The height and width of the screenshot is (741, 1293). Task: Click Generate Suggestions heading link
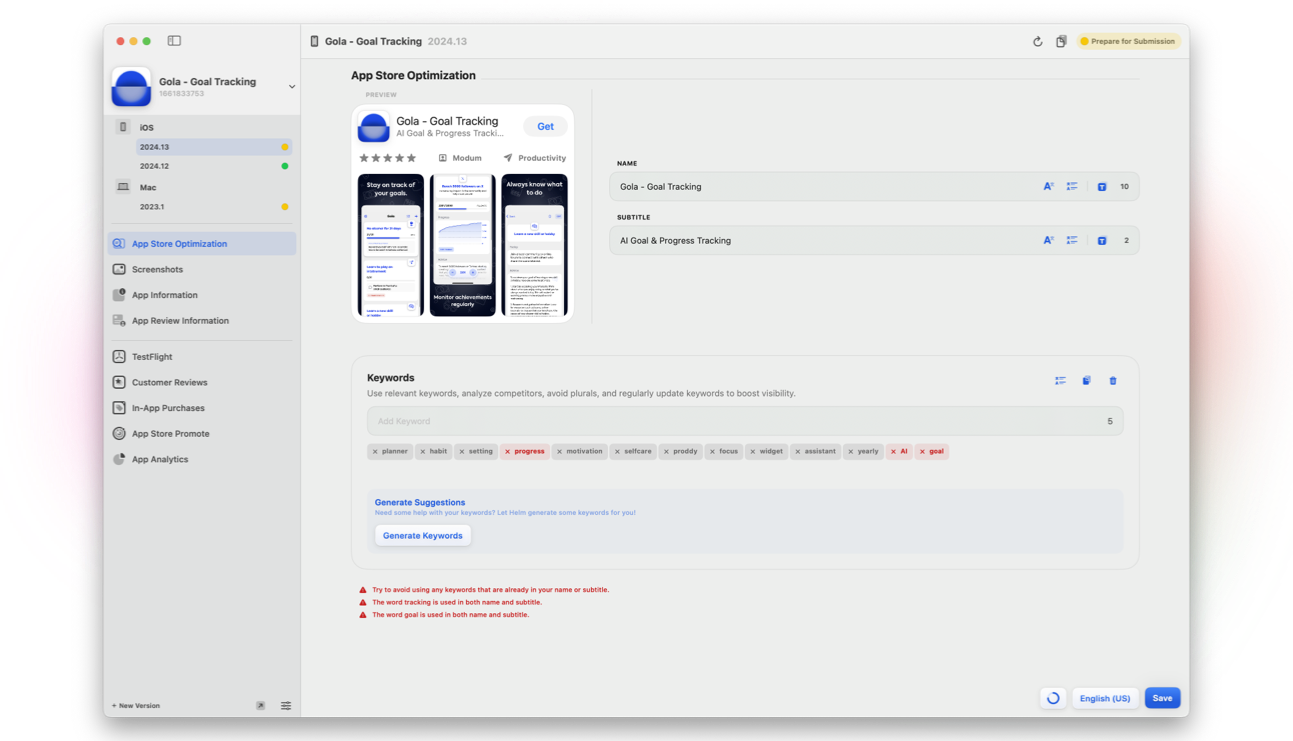(420, 502)
